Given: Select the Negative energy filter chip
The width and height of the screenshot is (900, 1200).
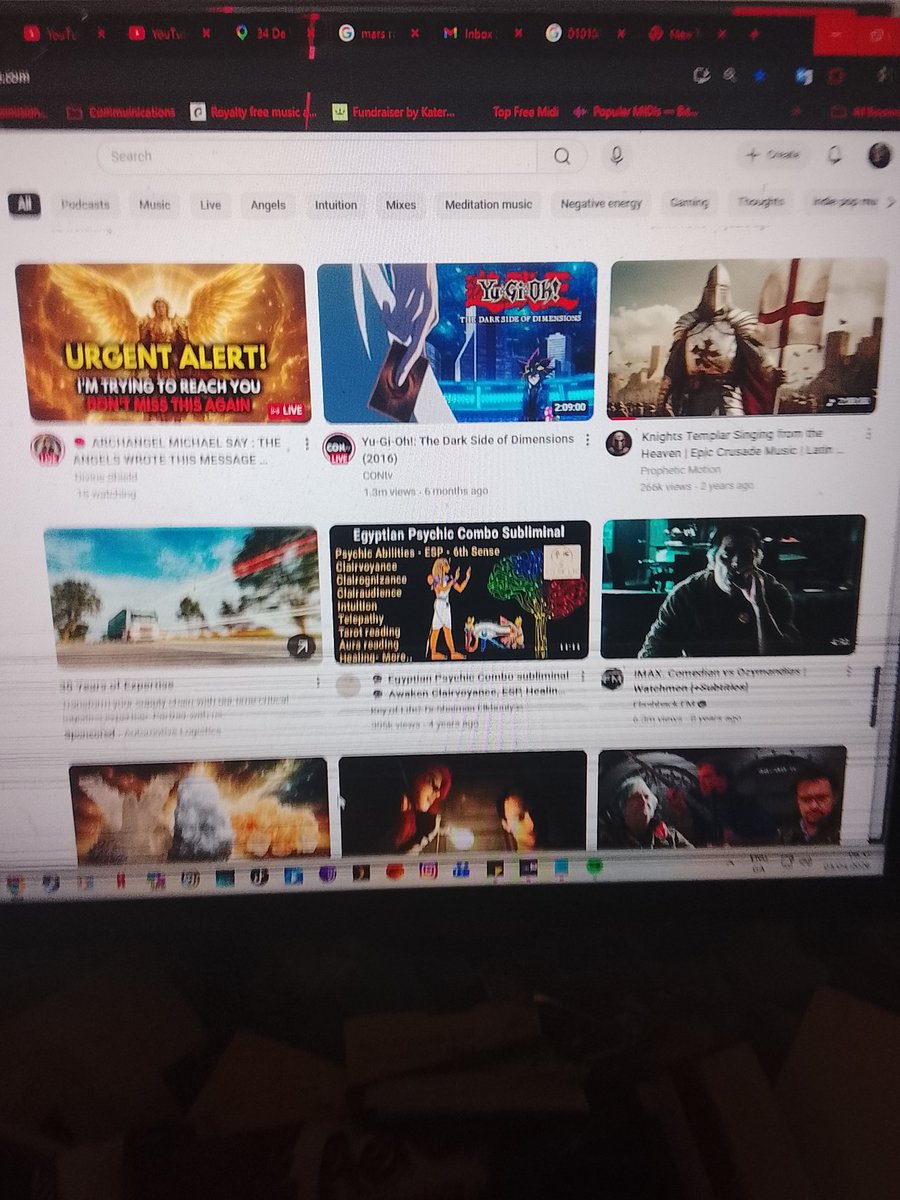Looking at the screenshot, I should [x=600, y=203].
